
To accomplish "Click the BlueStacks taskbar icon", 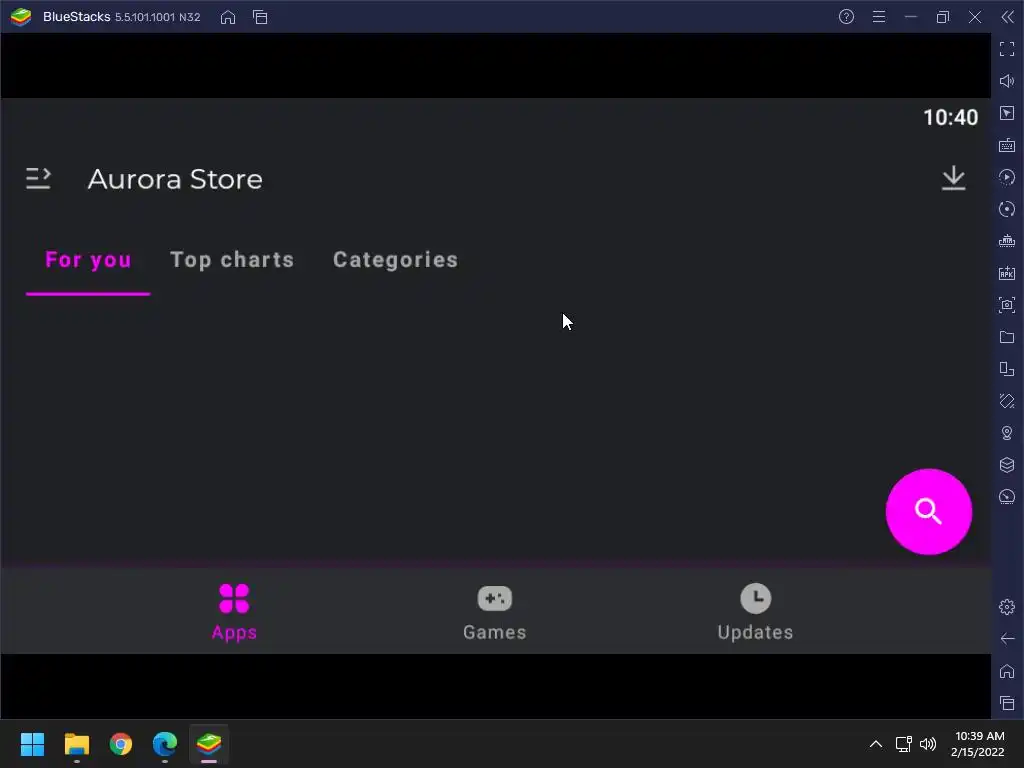I will [209, 744].
